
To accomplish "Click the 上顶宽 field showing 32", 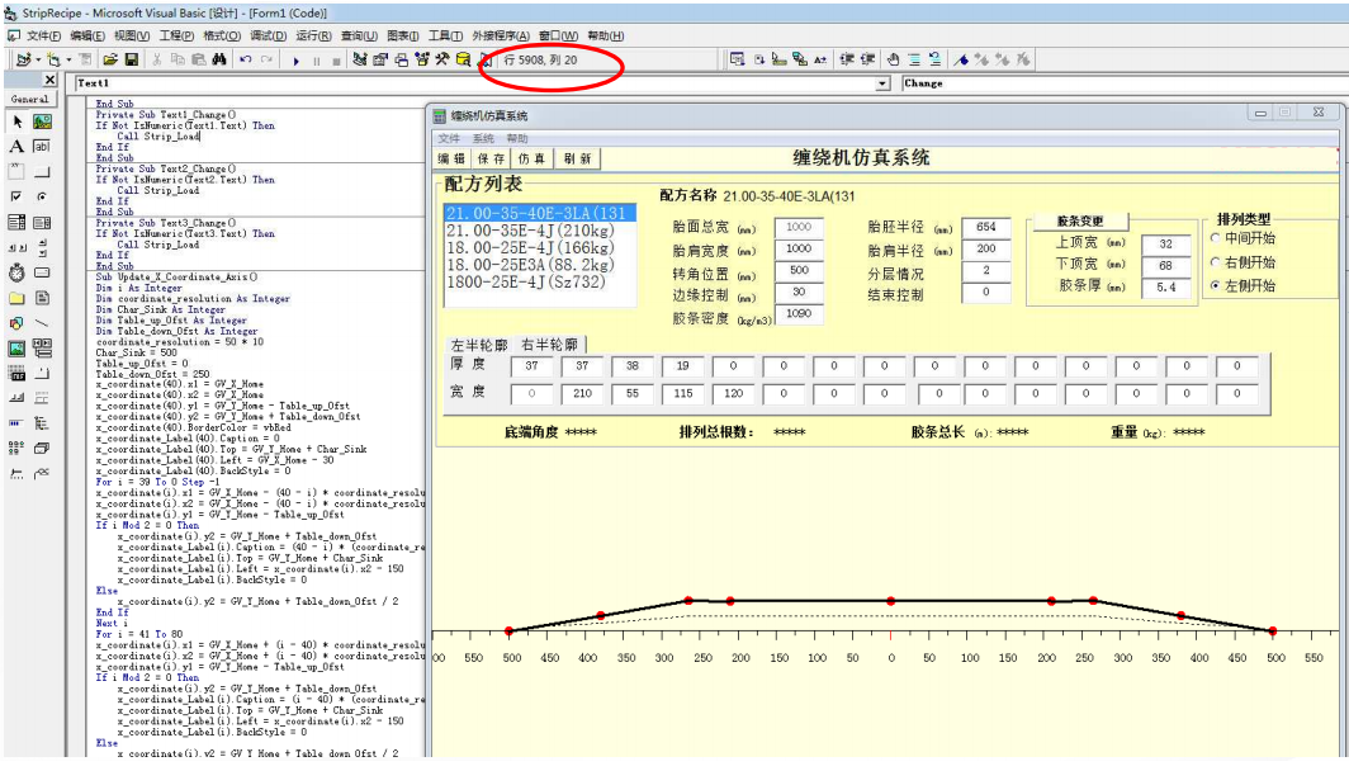I will tap(1166, 244).
